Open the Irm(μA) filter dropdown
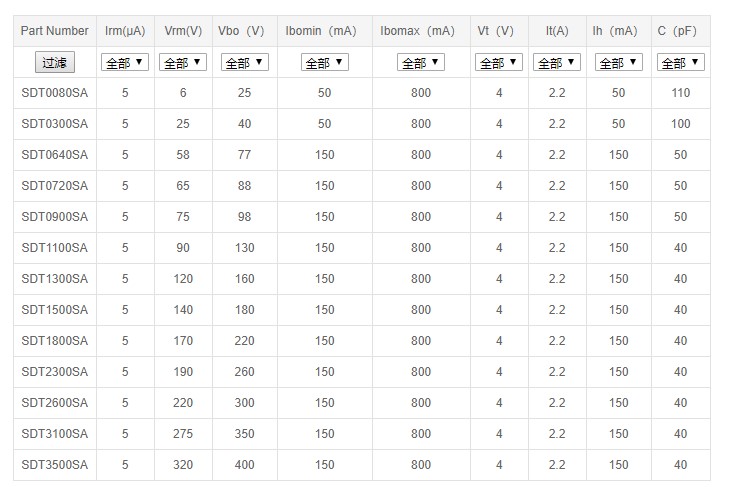 tap(125, 62)
